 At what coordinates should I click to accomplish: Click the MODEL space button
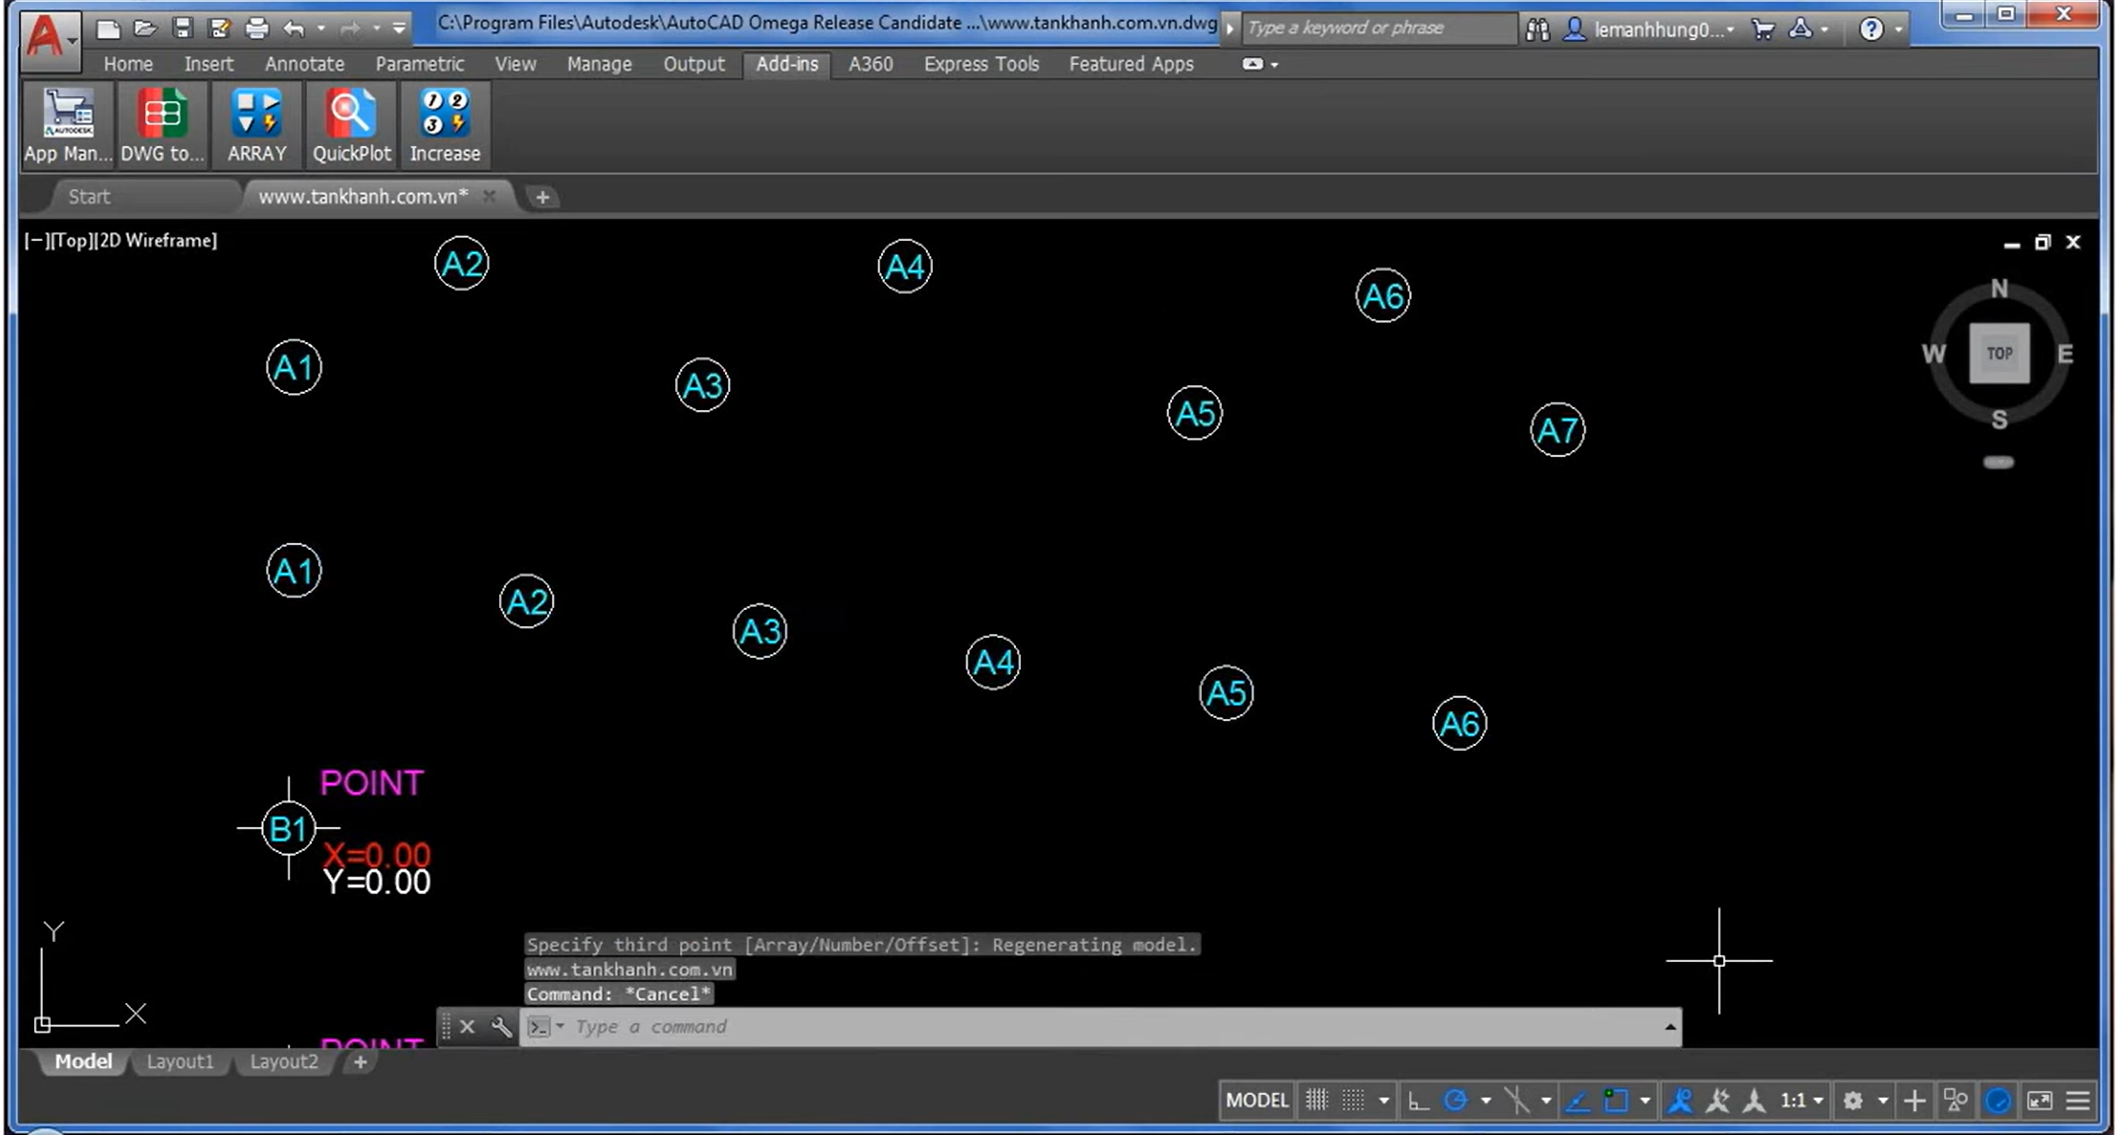pyautogui.click(x=1256, y=1101)
